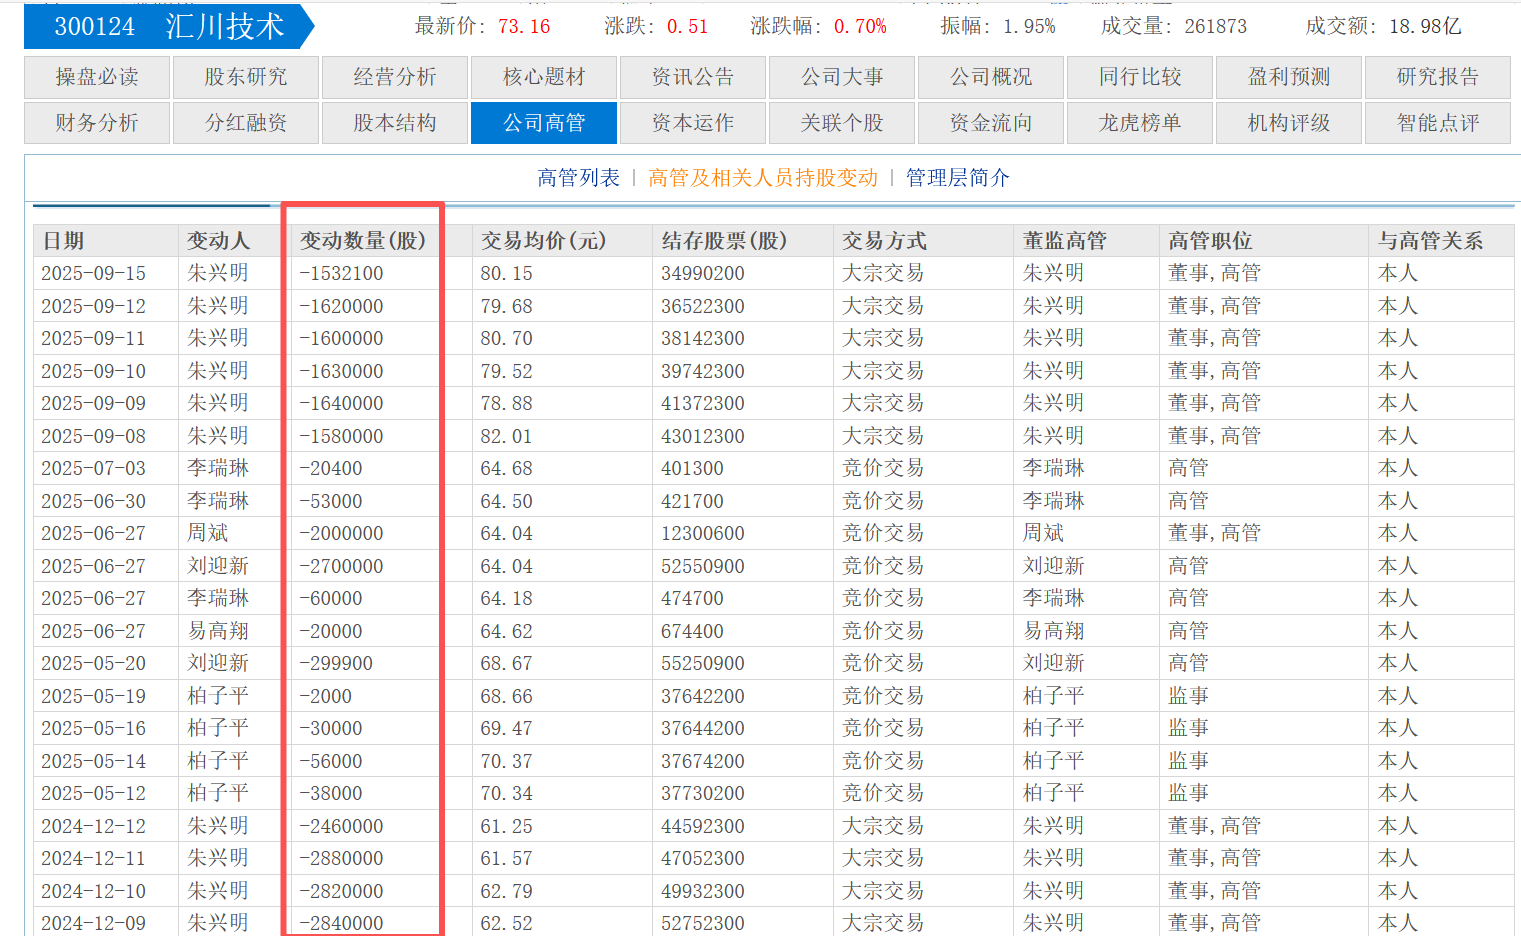The height and width of the screenshot is (936, 1521).
Task: Open 分红融资 tab
Action: click(x=246, y=123)
